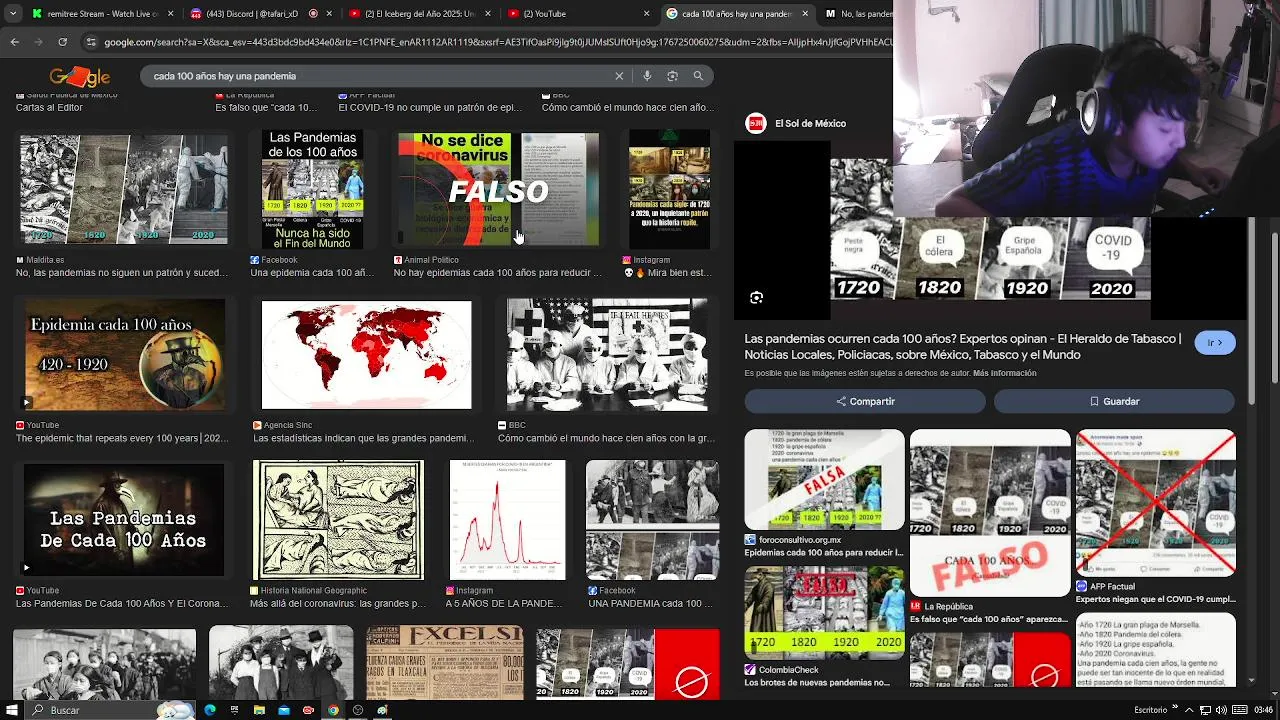Close the YouTube tab
Screen dimensions: 1280x720
pyautogui.click(x=646, y=14)
